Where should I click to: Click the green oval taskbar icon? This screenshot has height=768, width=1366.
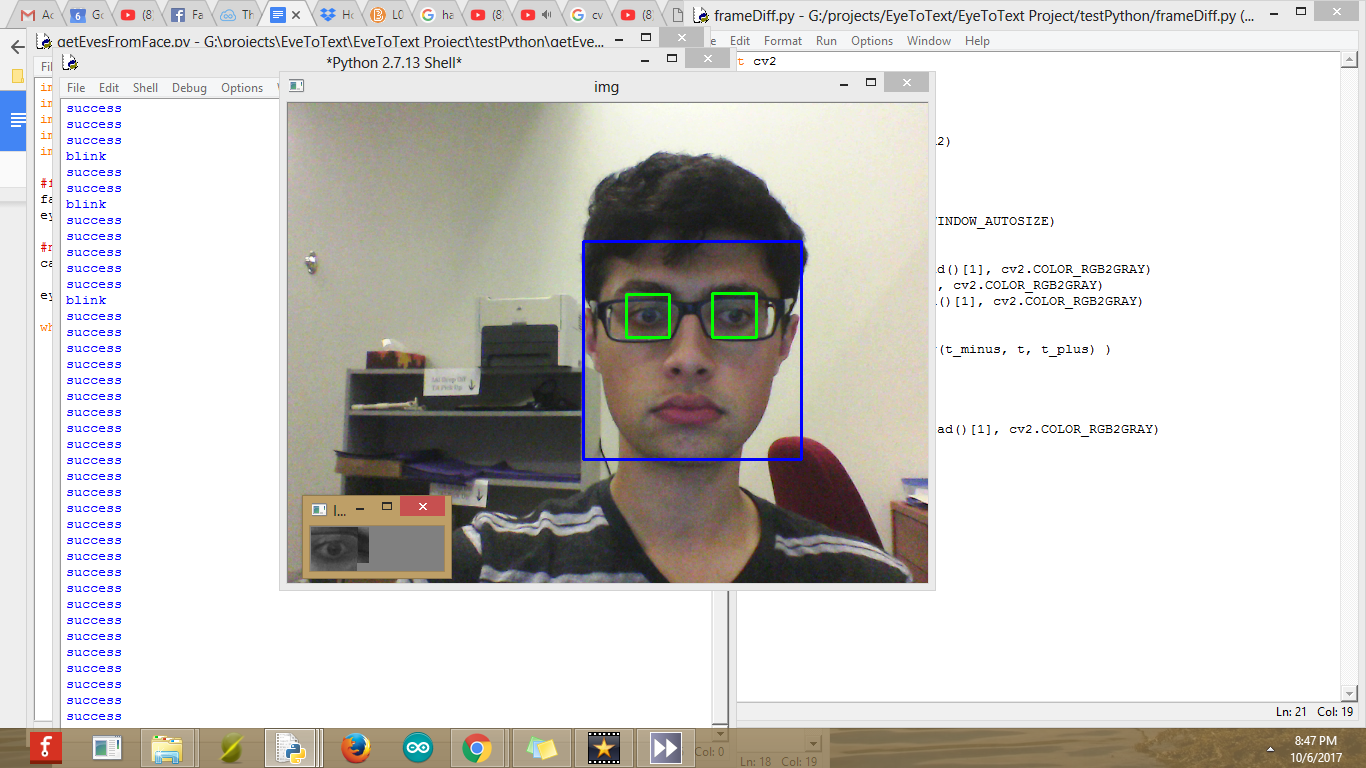point(231,747)
